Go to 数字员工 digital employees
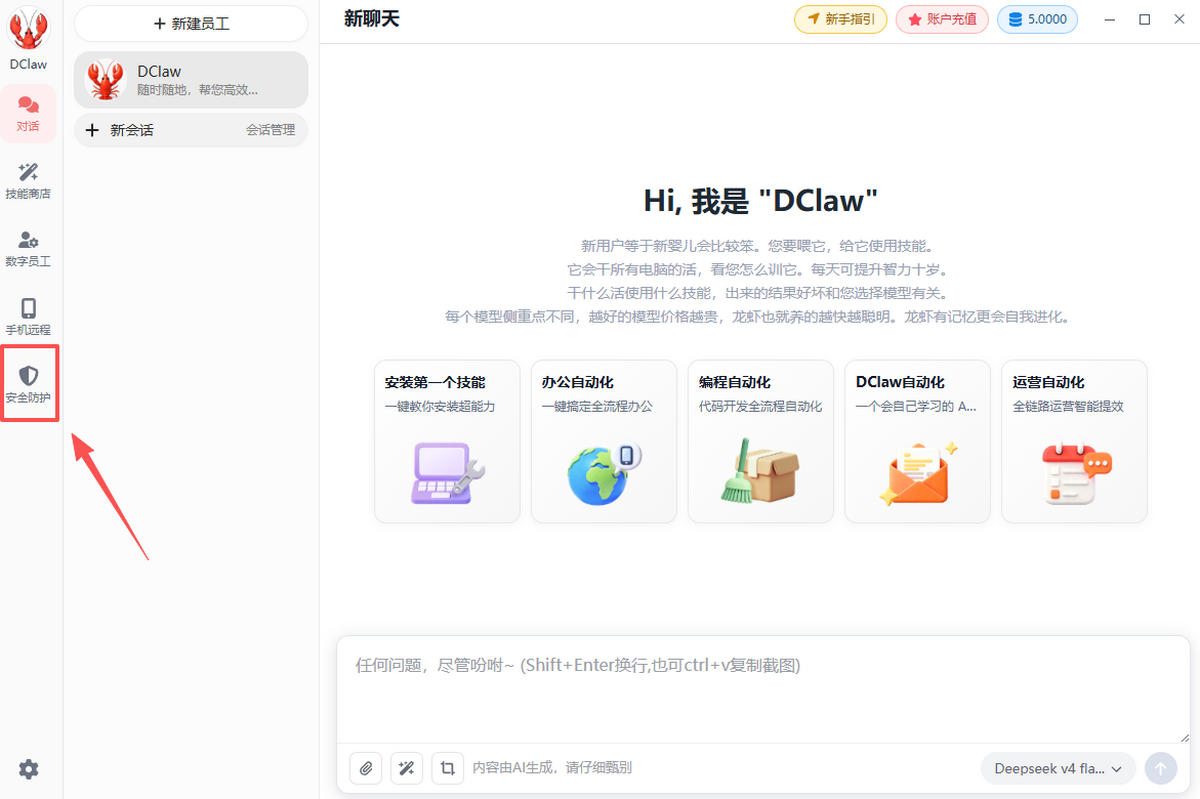This screenshot has width=1200, height=799. [29, 250]
